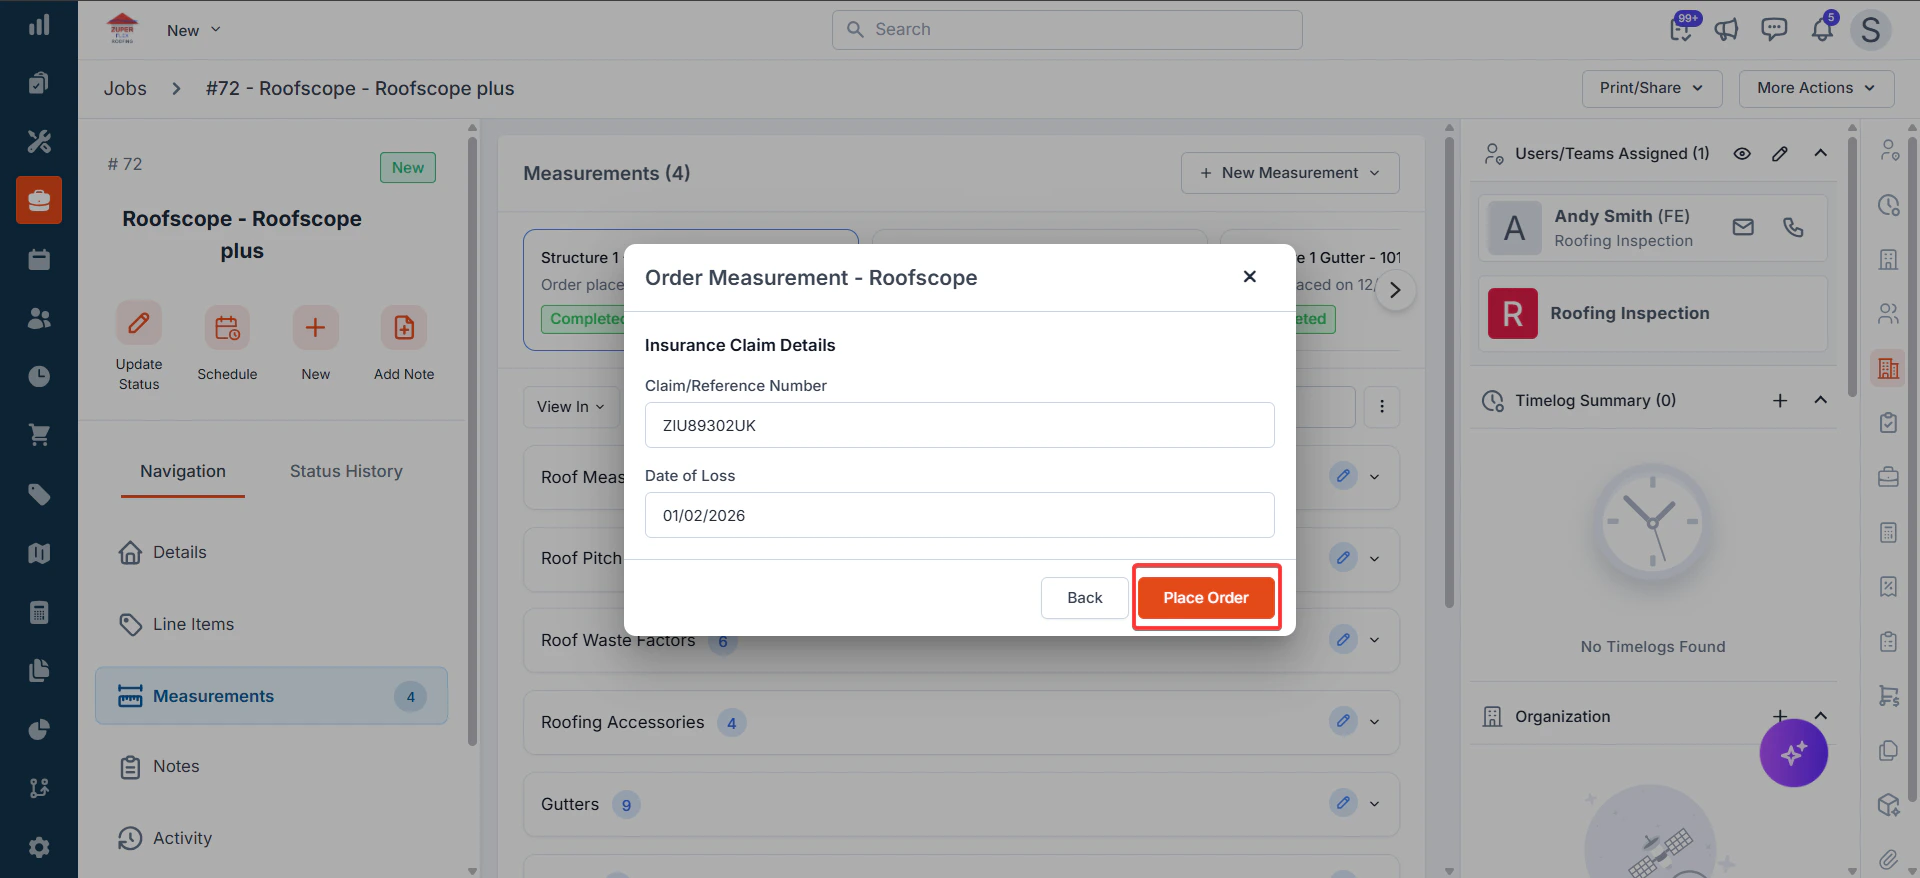1920x878 pixels.
Task: Open the purple AI sparkle assistant button
Action: (1793, 752)
